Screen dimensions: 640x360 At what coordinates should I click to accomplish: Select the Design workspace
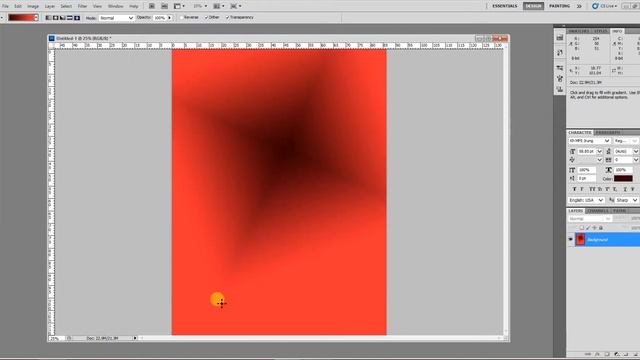[x=533, y=6]
